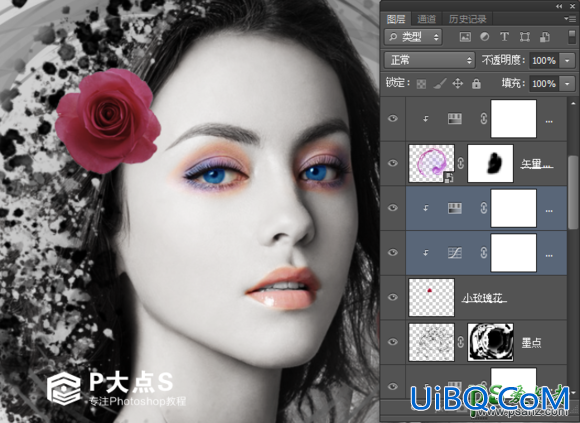The width and height of the screenshot is (580, 423).
Task: Click the 不透明度 100% value field
Action: tap(544, 61)
